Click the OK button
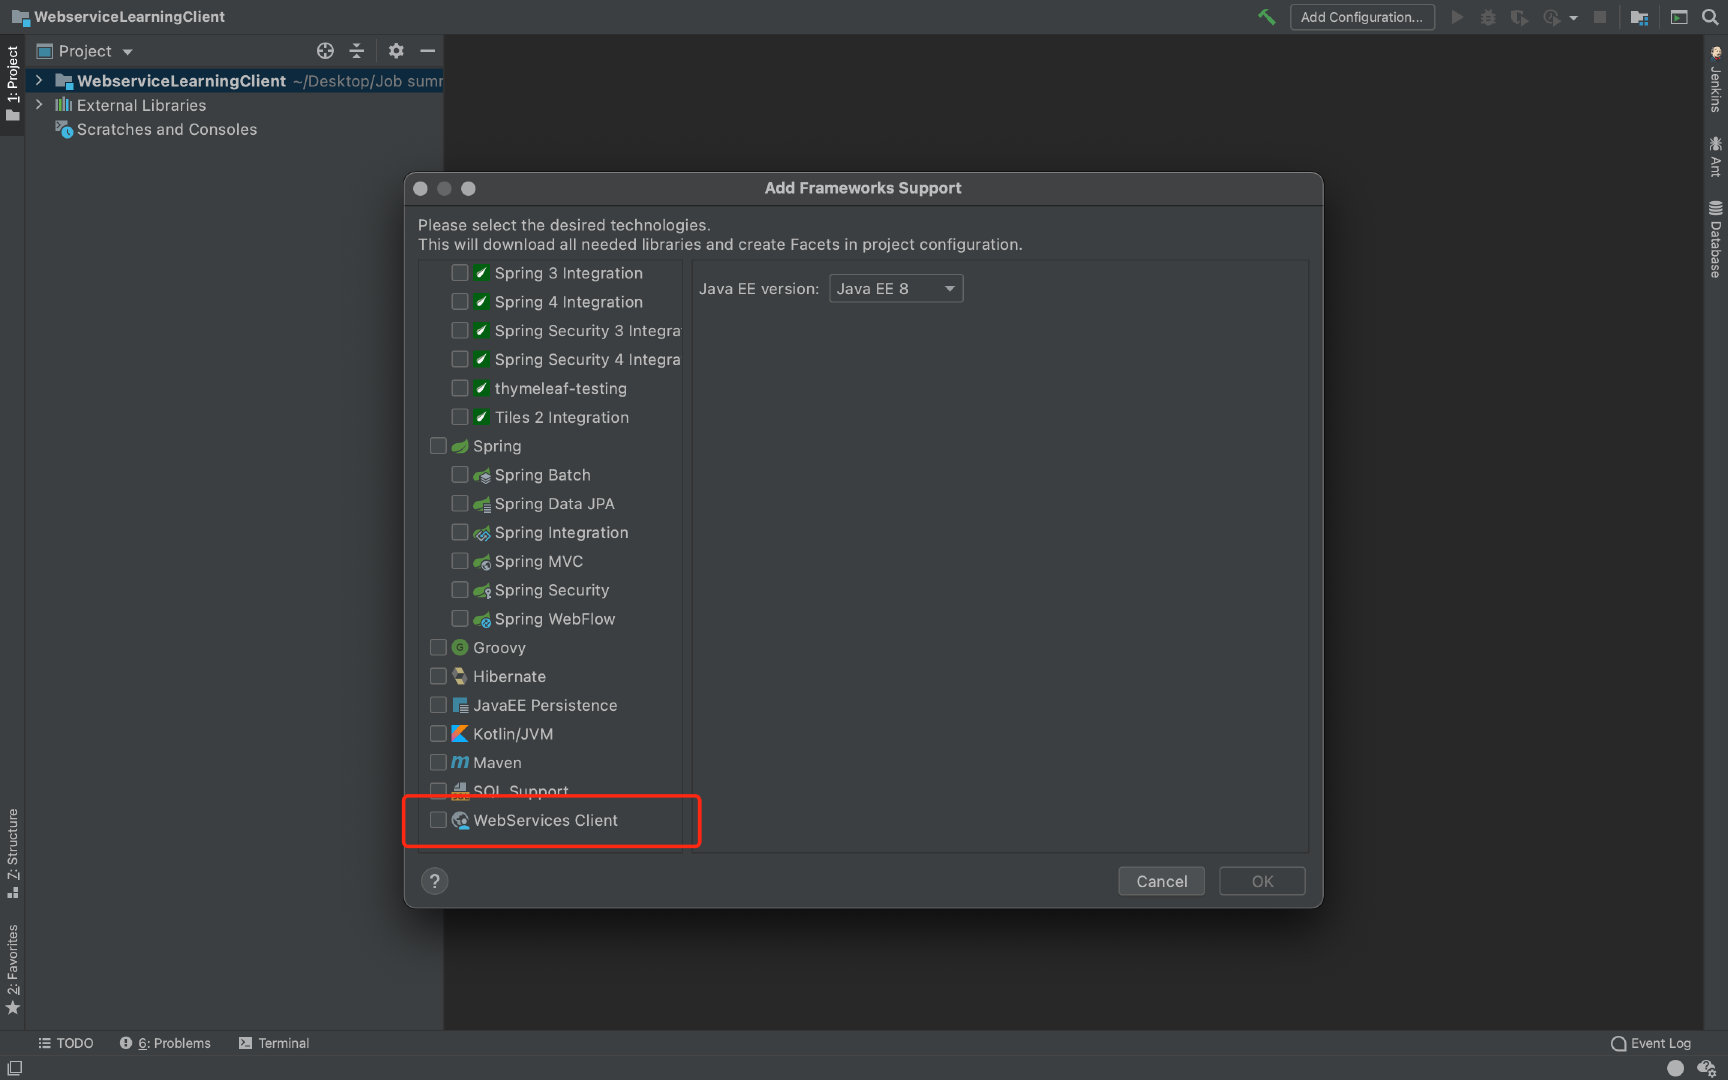Viewport: 1728px width, 1080px height. pos(1262,881)
